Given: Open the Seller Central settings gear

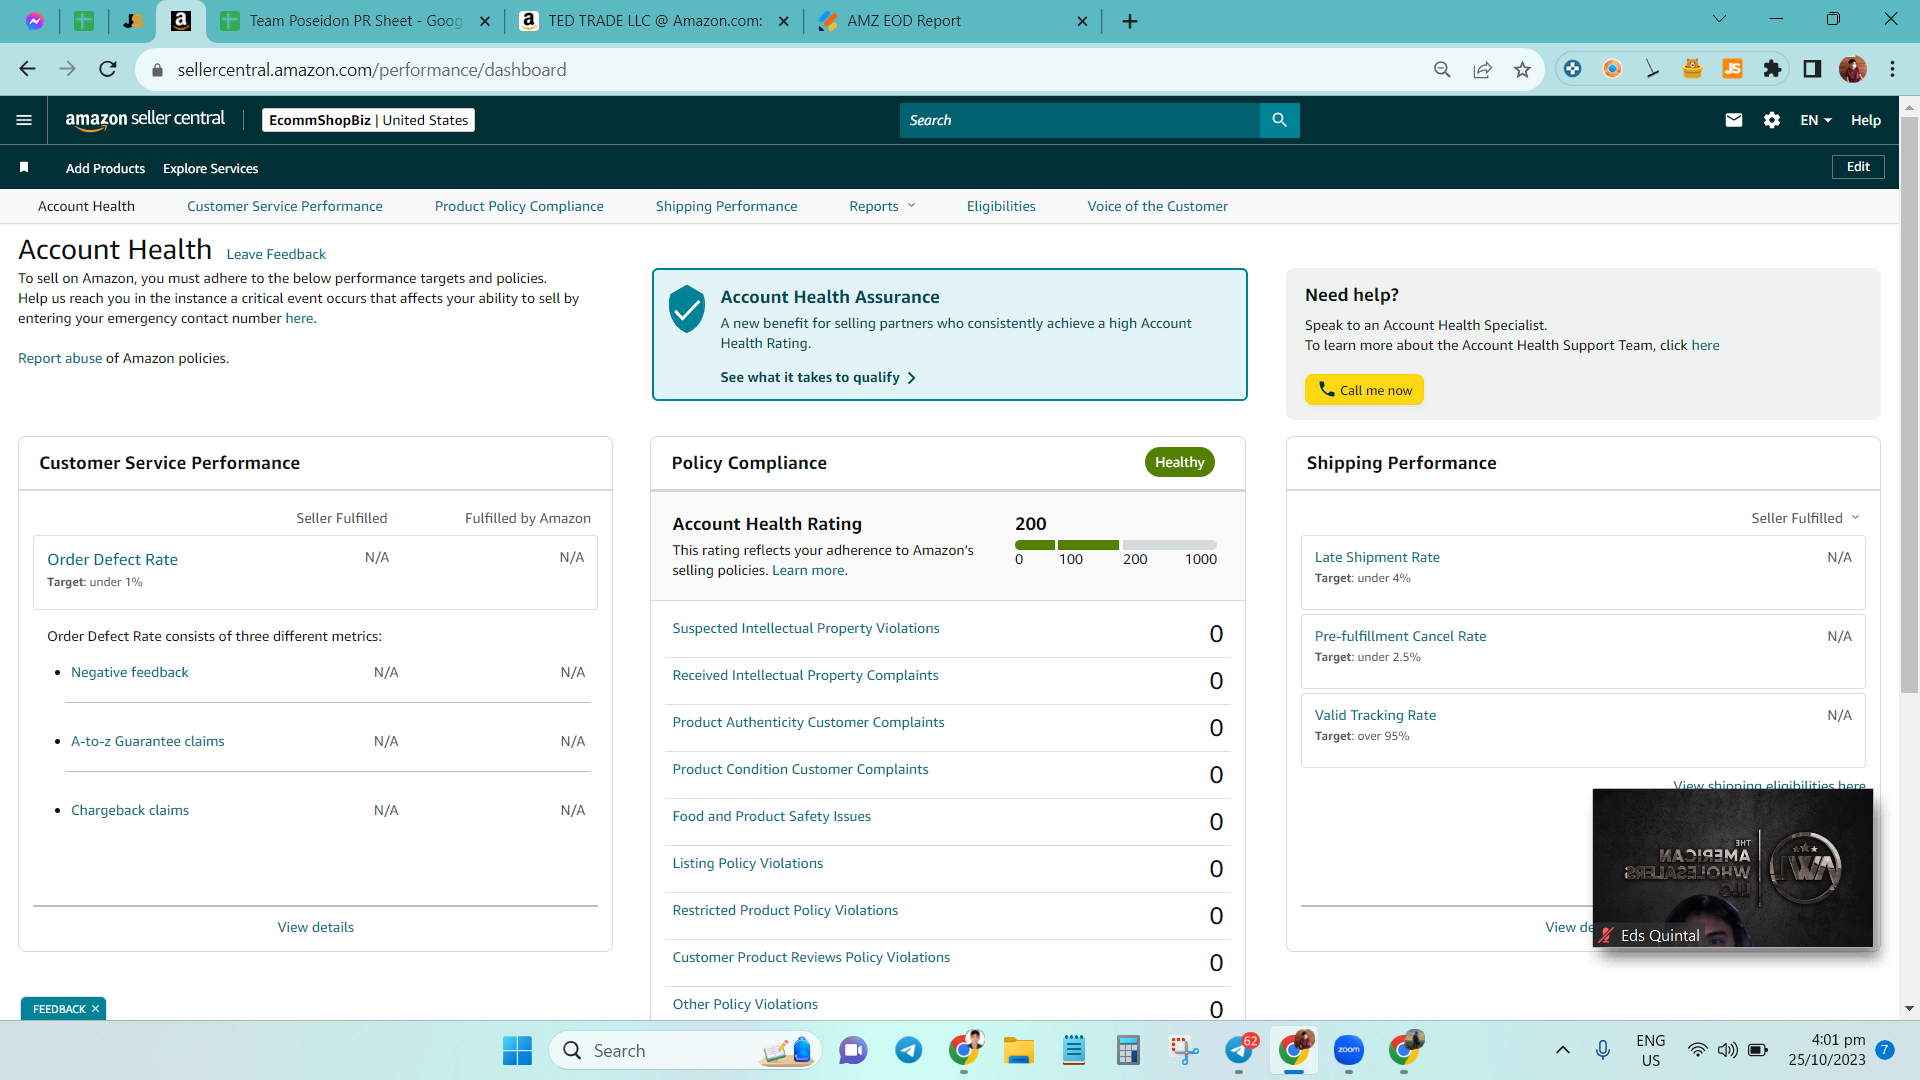Looking at the screenshot, I should [1772, 120].
